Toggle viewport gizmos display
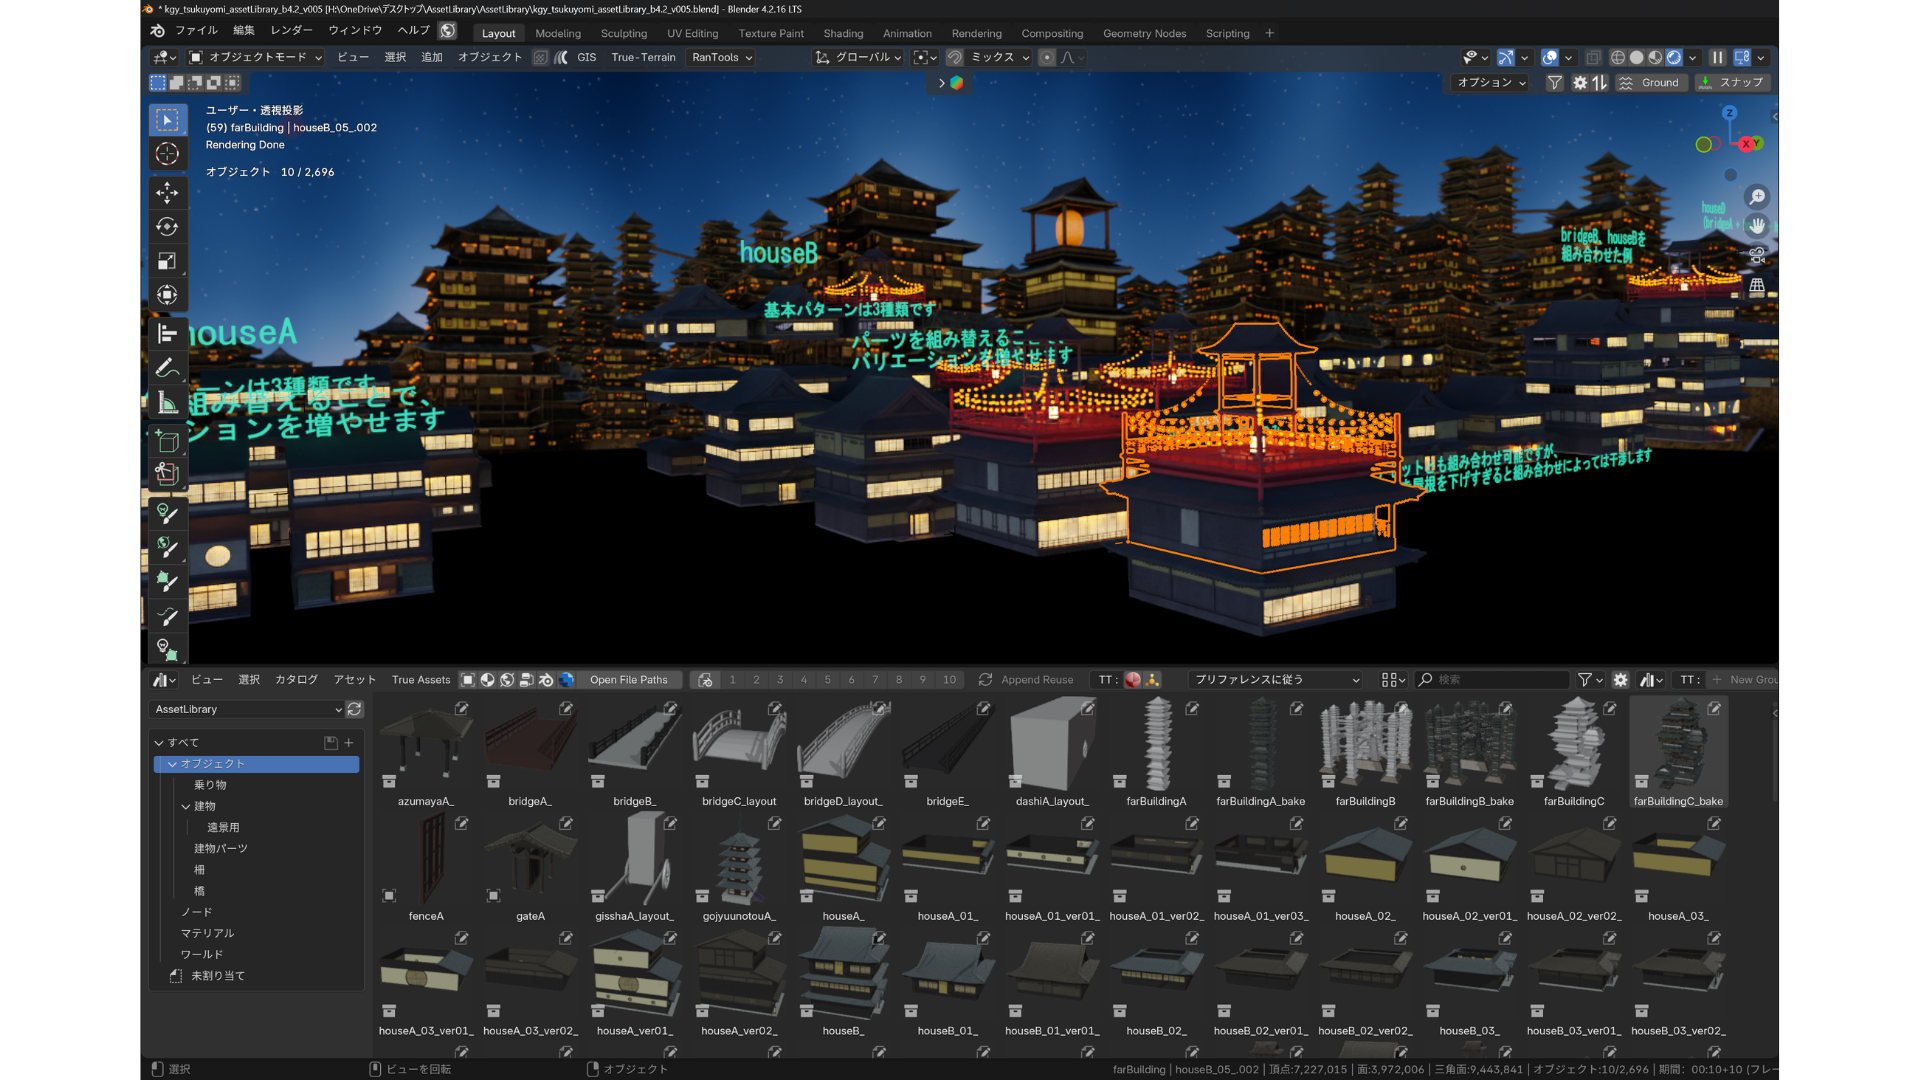This screenshot has width=1920, height=1080. click(x=1506, y=58)
